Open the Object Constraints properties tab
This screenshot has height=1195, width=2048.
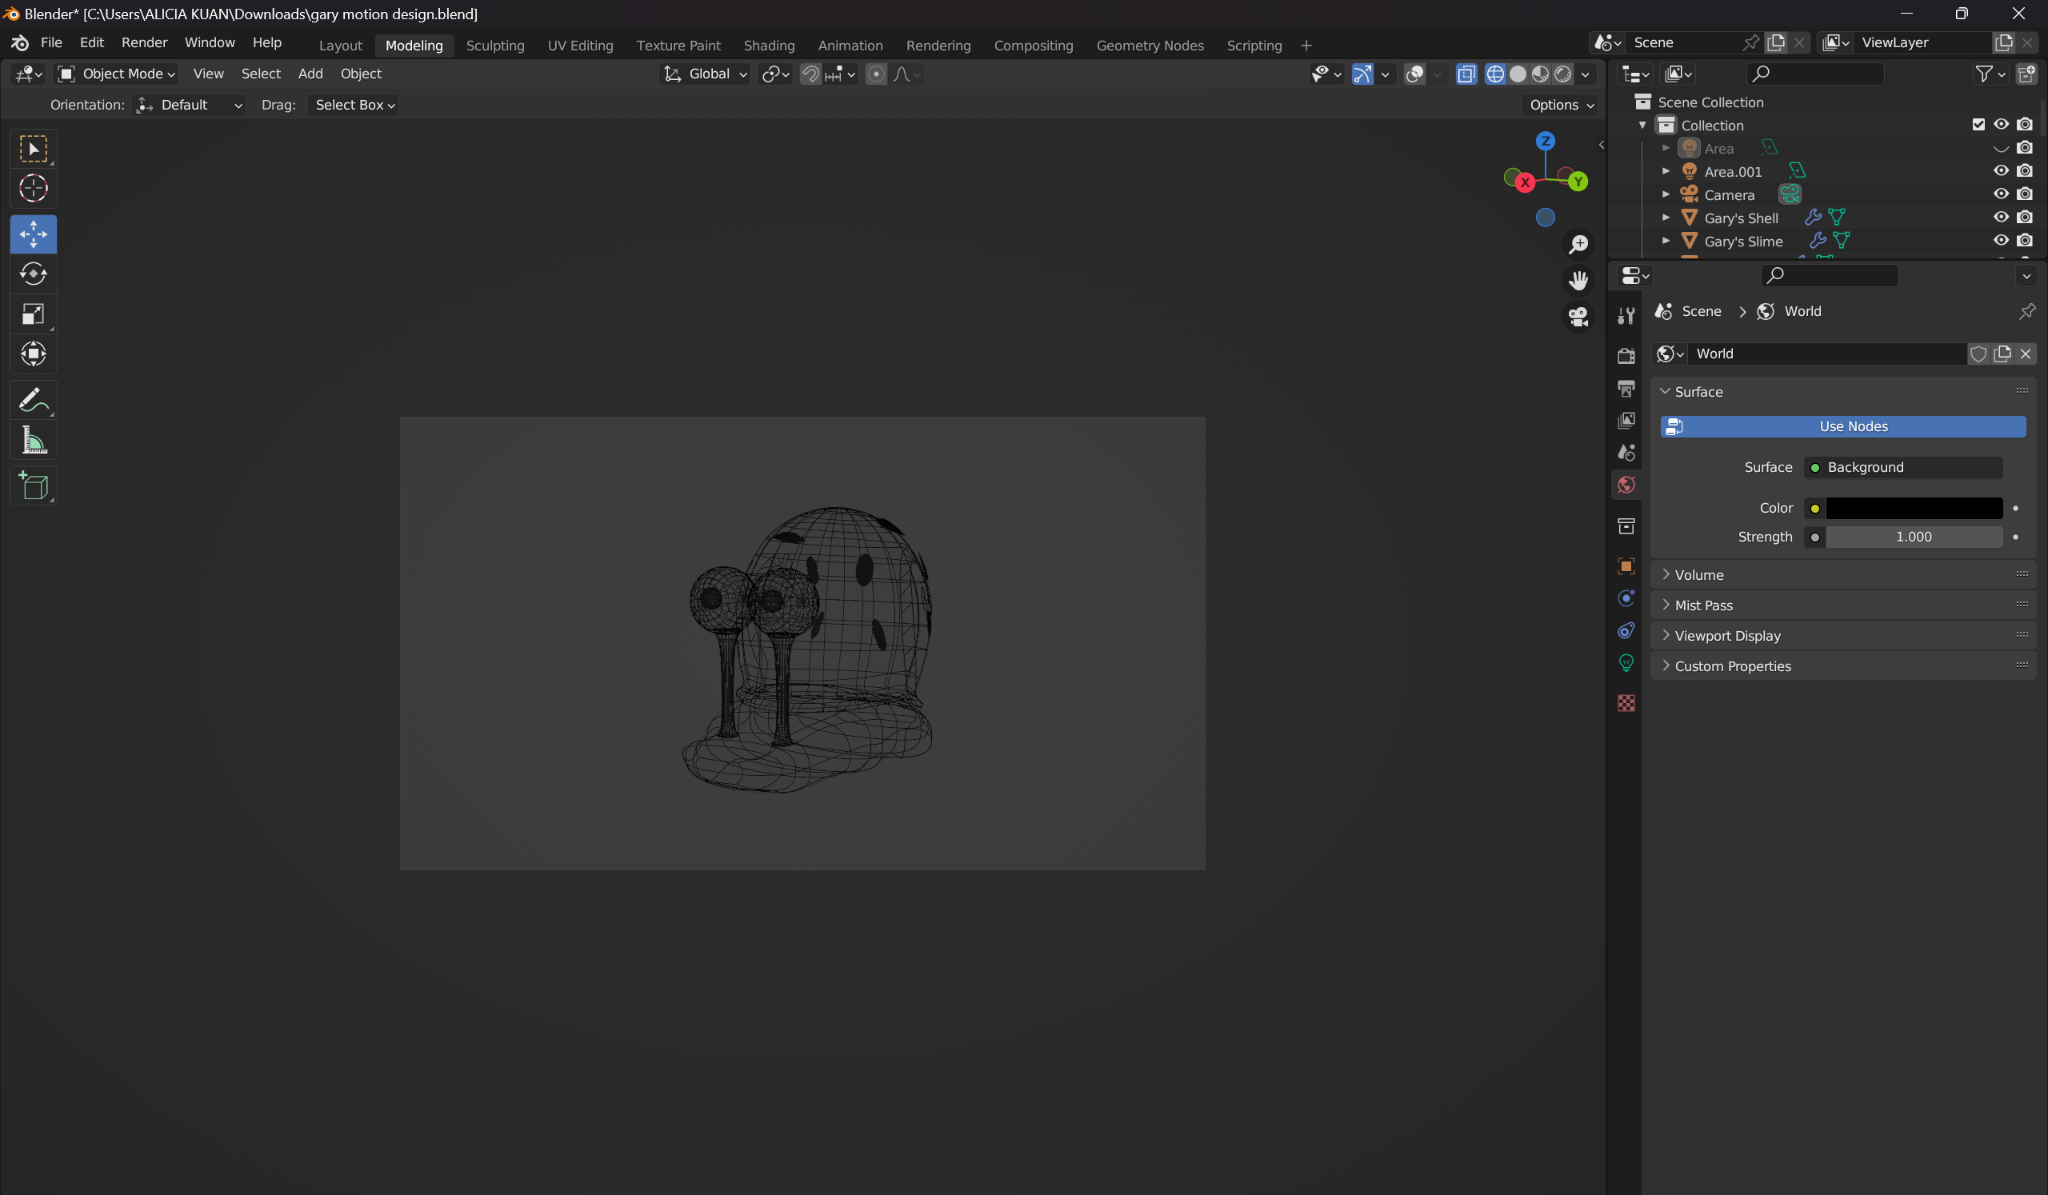tap(1626, 630)
